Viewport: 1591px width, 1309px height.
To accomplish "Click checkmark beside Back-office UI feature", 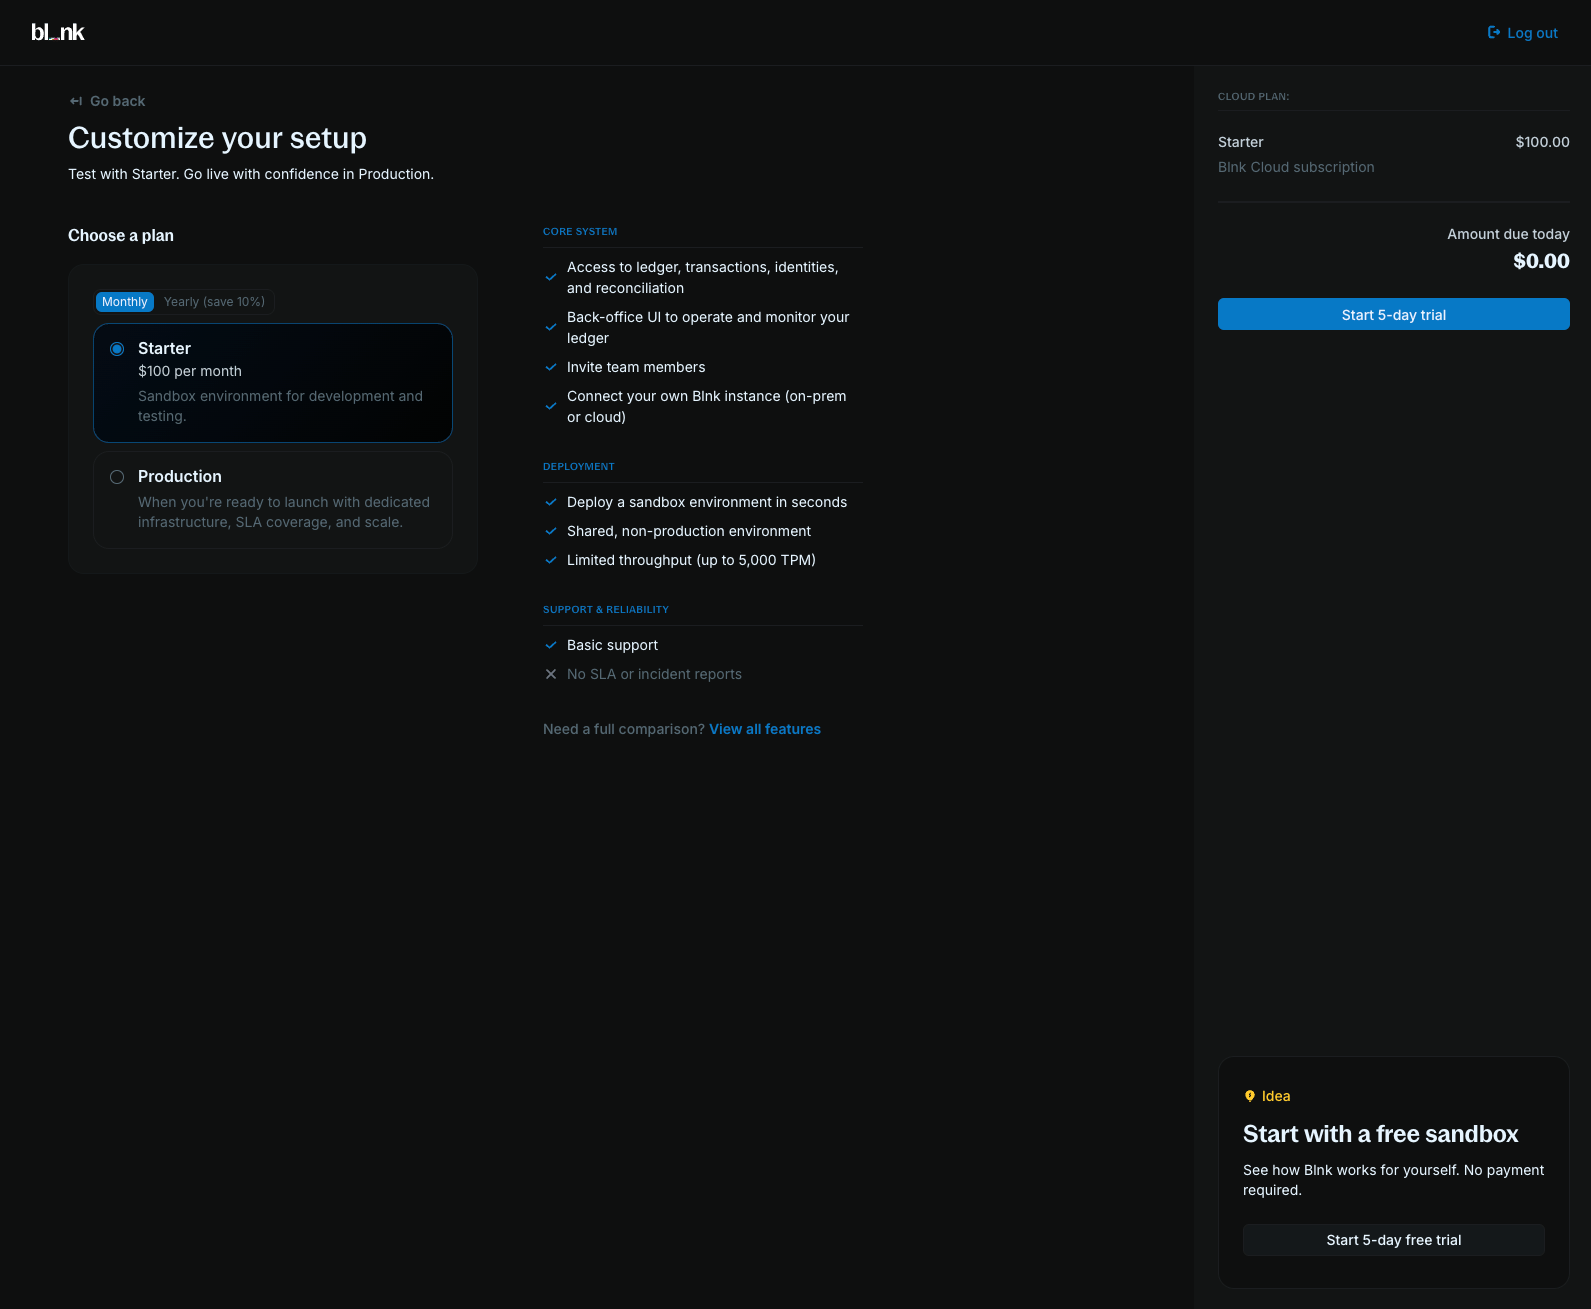I will click(551, 328).
